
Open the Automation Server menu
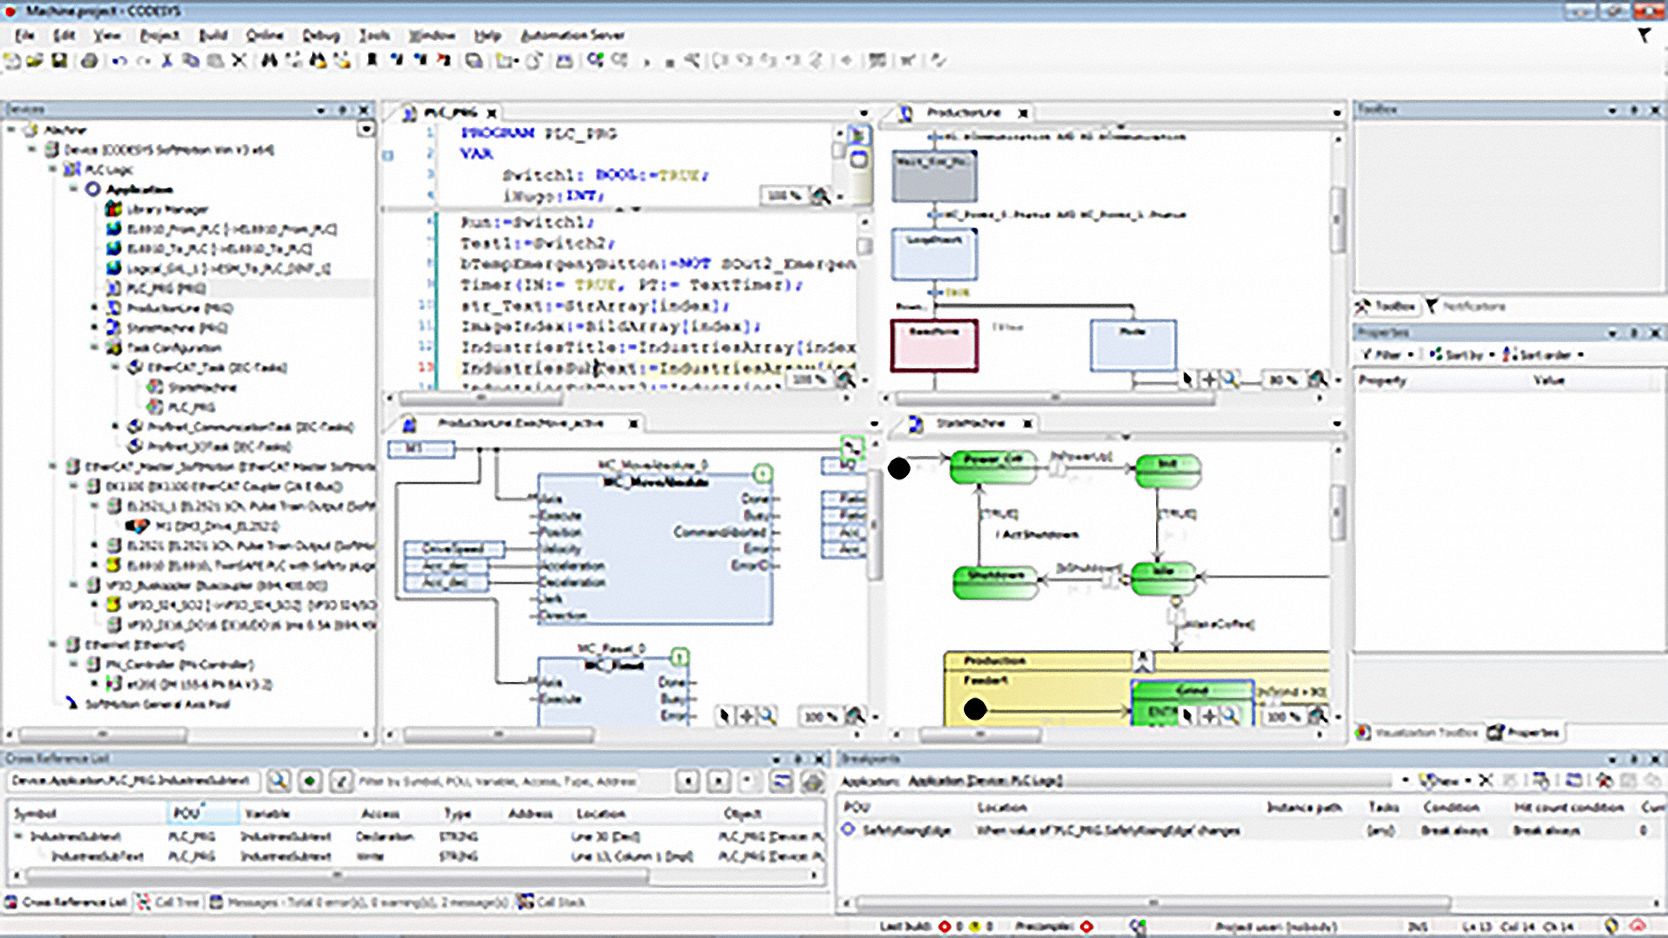(x=570, y=35)
